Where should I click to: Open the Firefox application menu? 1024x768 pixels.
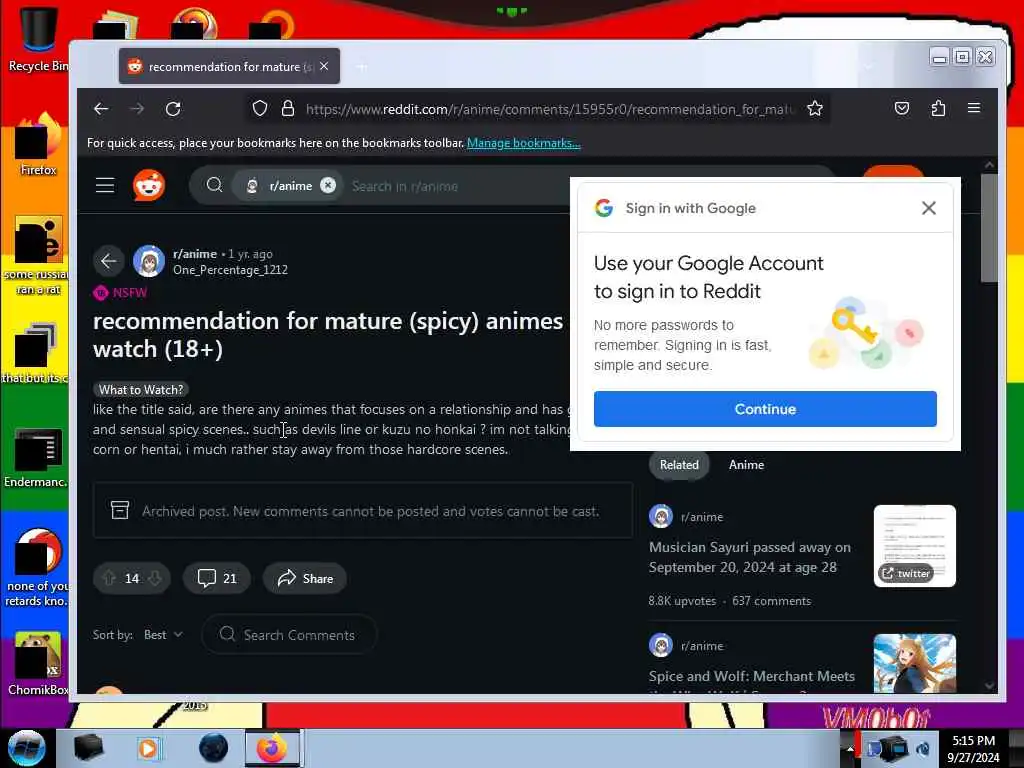pyautogui.click(x=974, y=108)
